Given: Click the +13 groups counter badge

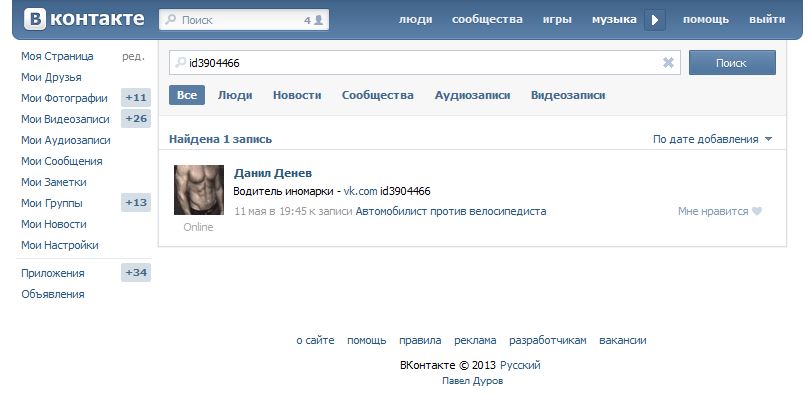Looking at the screenshot, I should (136, 203).
